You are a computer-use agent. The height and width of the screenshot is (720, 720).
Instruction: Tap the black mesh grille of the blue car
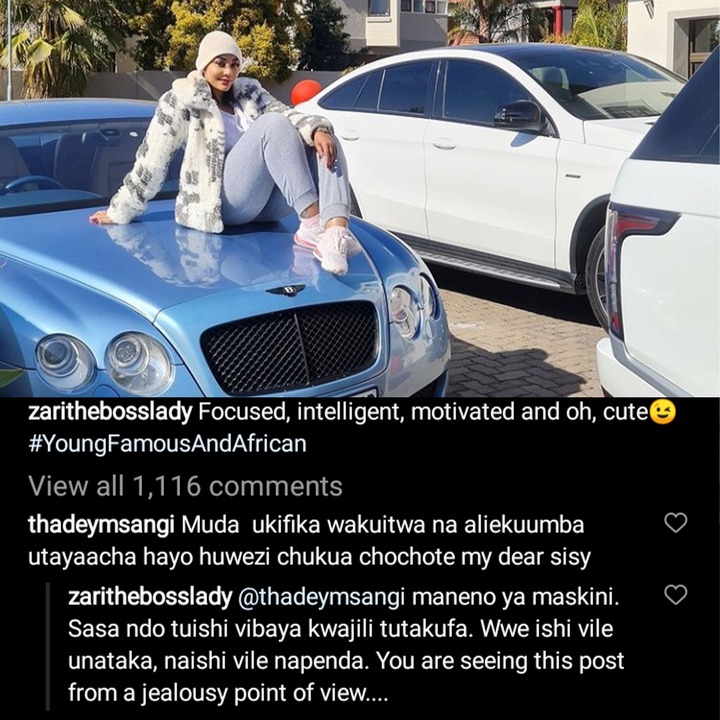click(x=290, y=347)
